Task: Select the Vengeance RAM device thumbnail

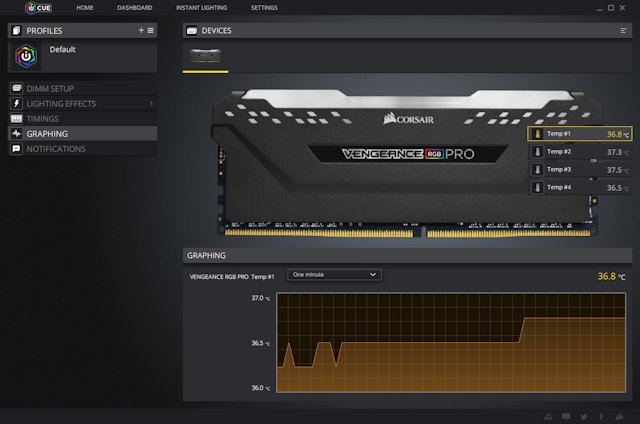Action: pyautogui.click(x=206, y=56)
